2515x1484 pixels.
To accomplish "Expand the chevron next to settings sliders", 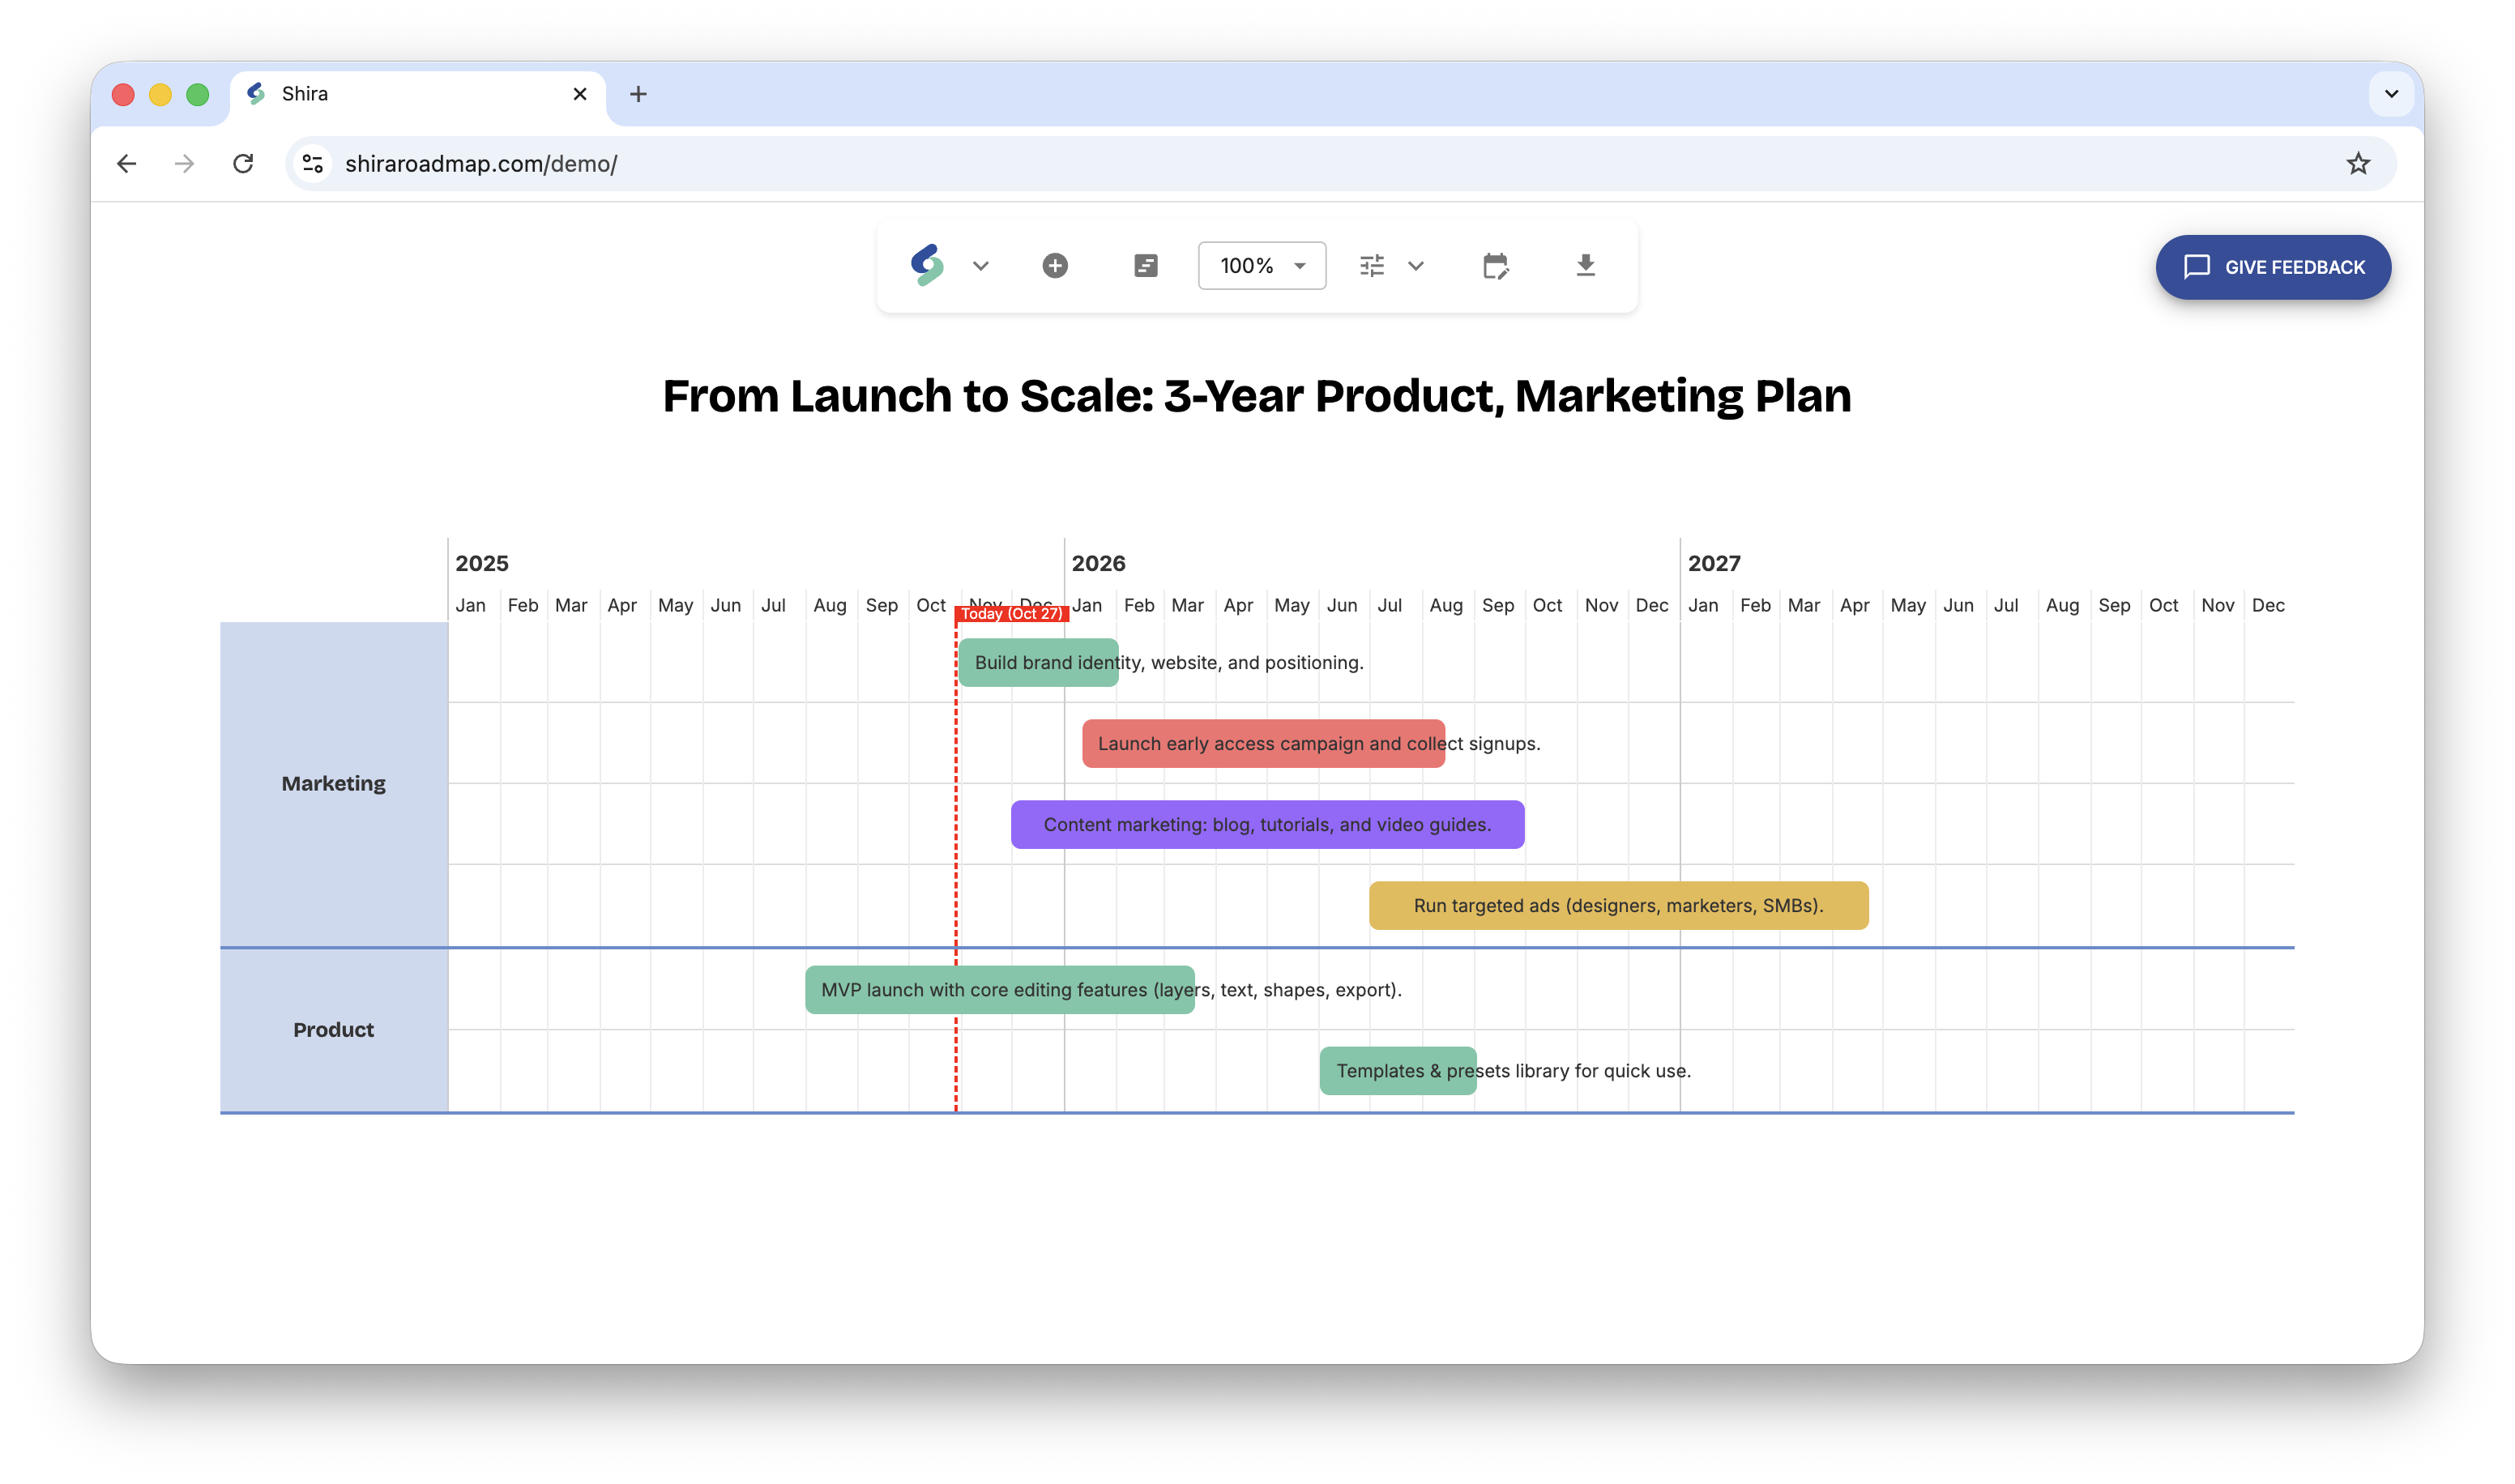I will 1416,265.
